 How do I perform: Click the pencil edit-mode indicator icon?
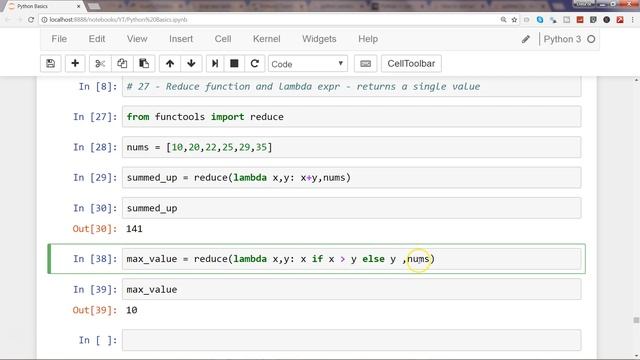(x=526, y=39)
